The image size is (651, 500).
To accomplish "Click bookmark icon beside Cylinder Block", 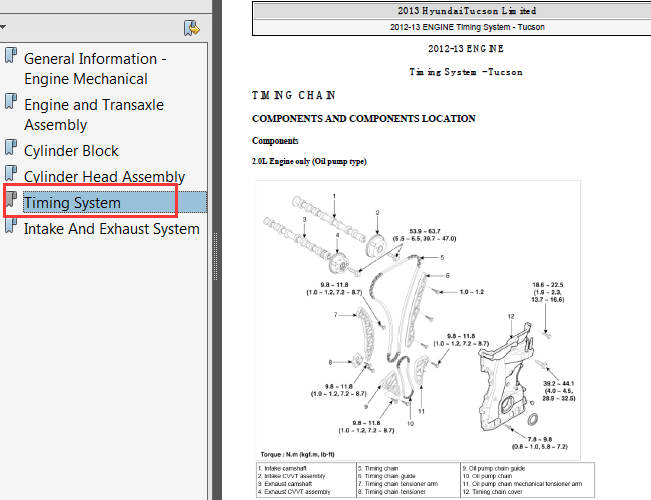I will (x=11, y=147).
